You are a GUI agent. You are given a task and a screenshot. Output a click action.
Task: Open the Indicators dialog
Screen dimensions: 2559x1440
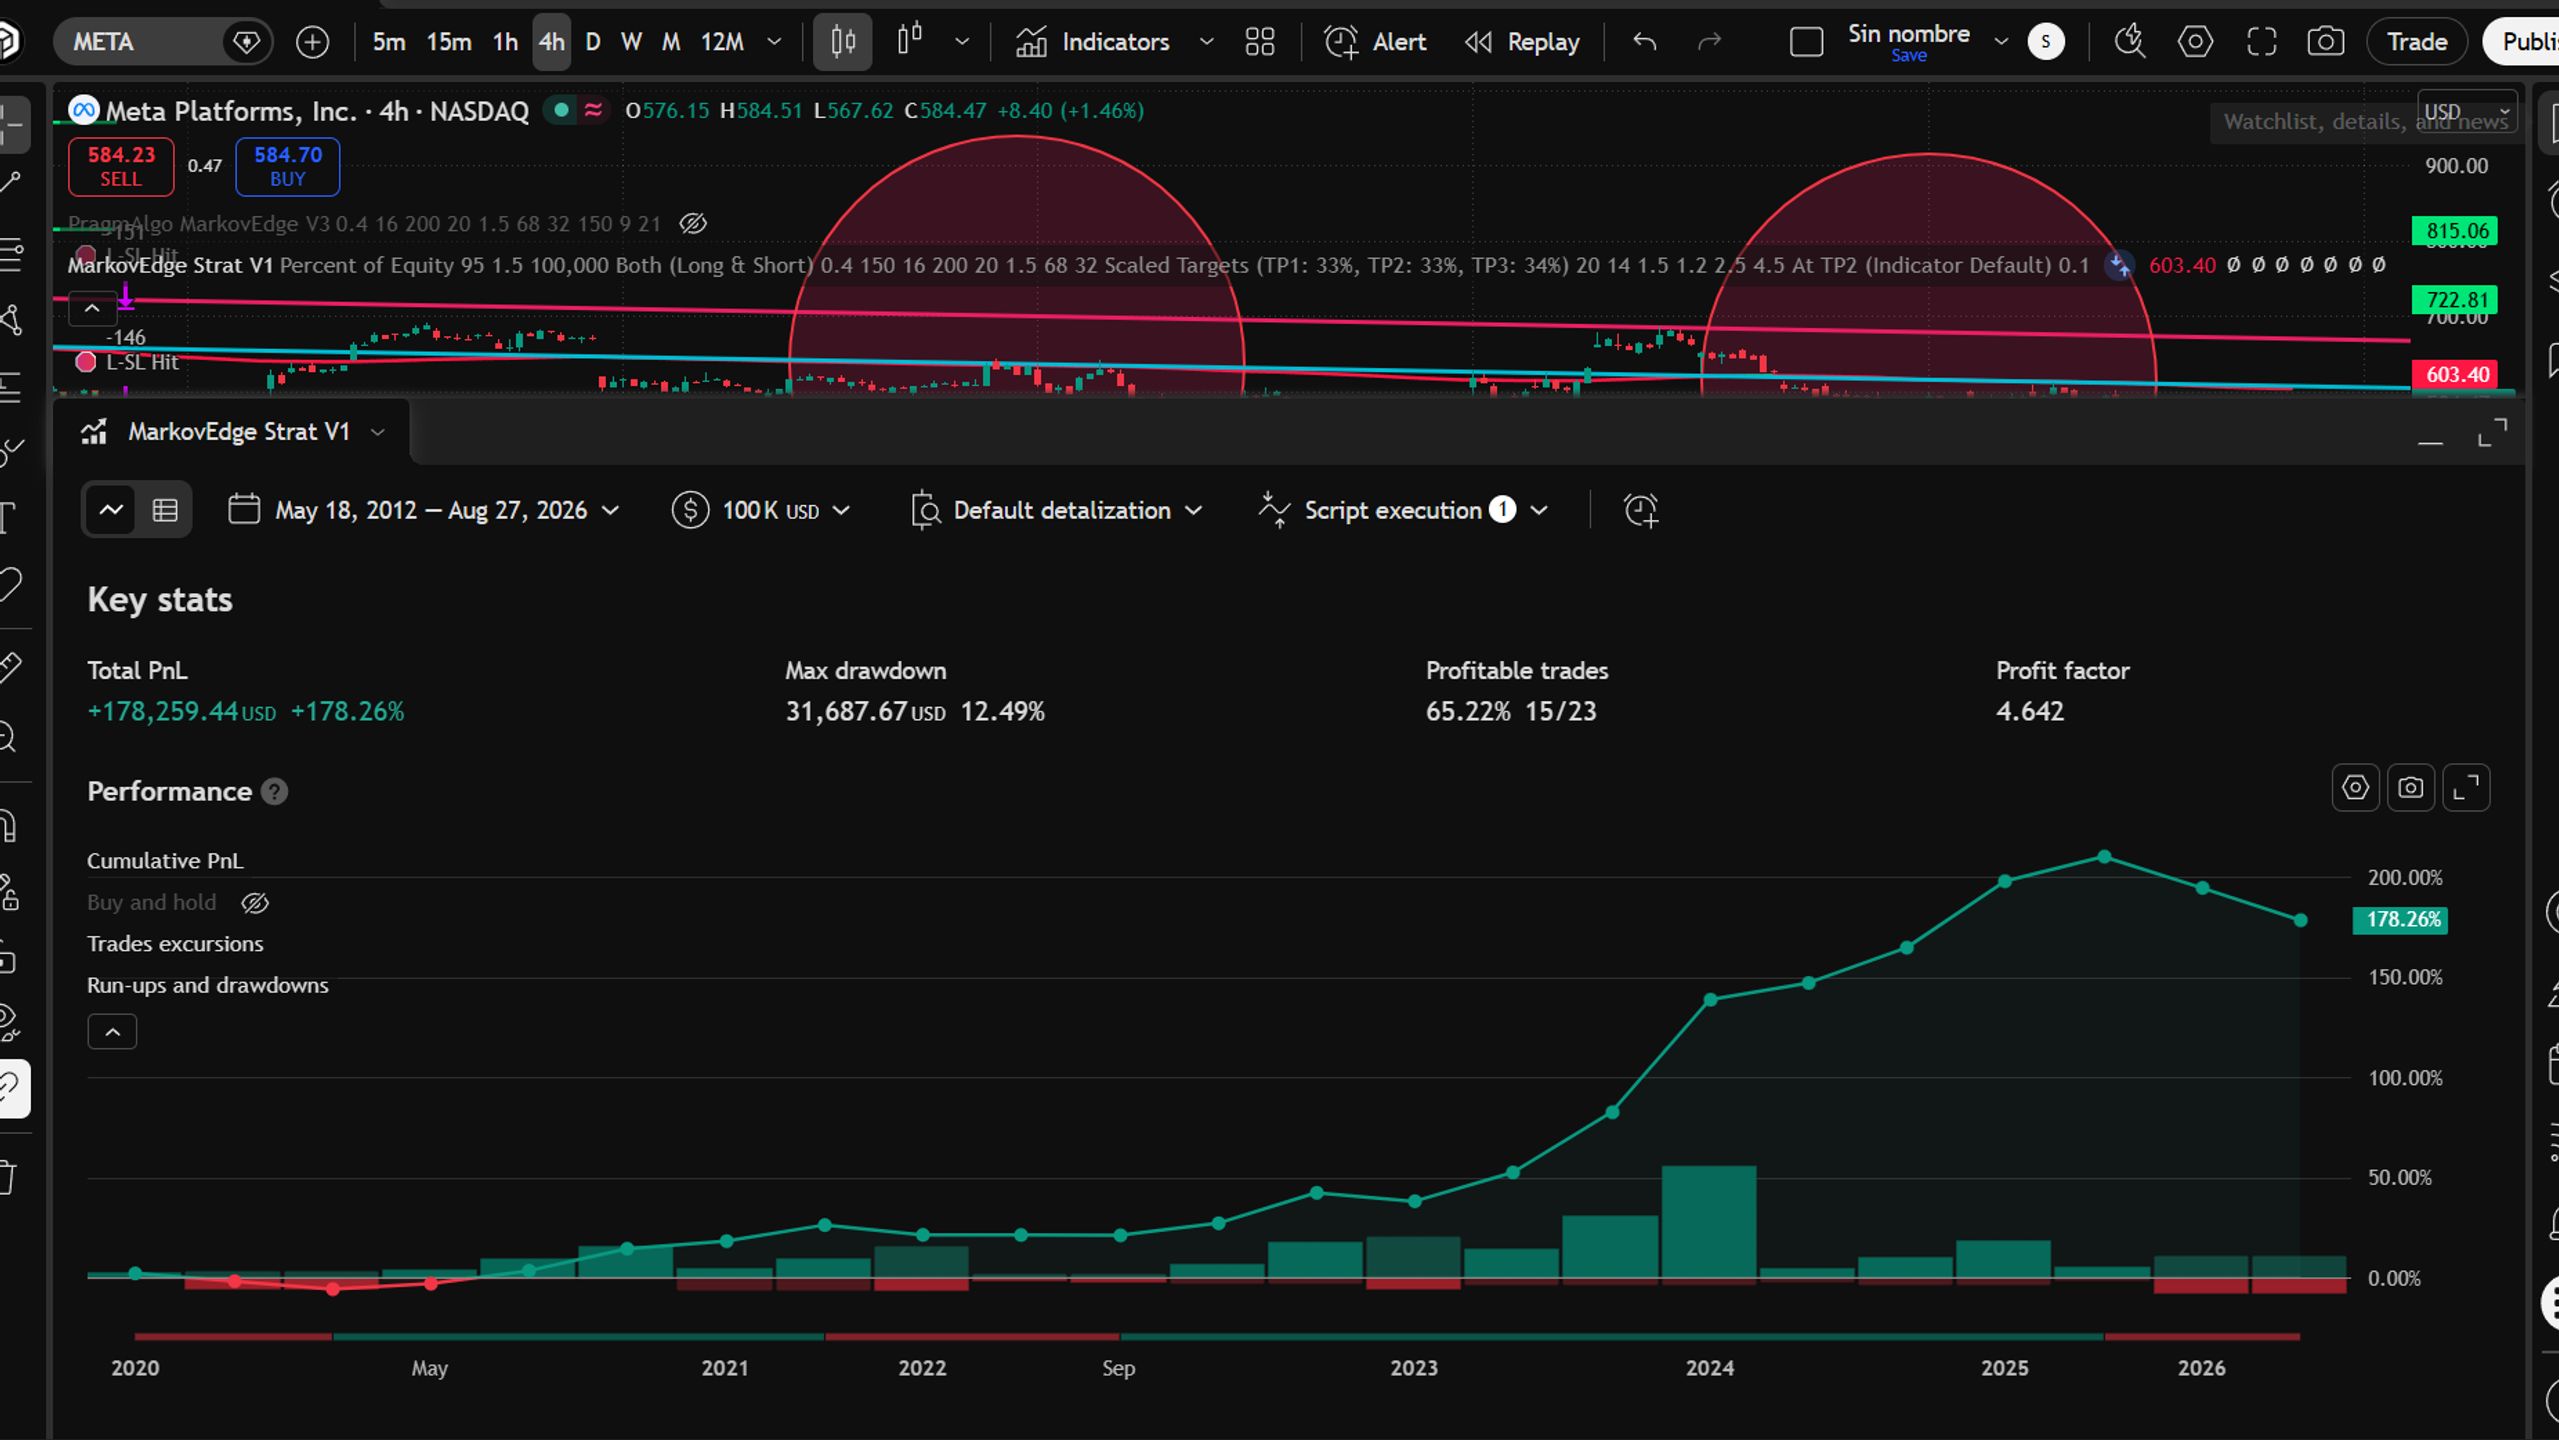click(x=1093, y=42)
